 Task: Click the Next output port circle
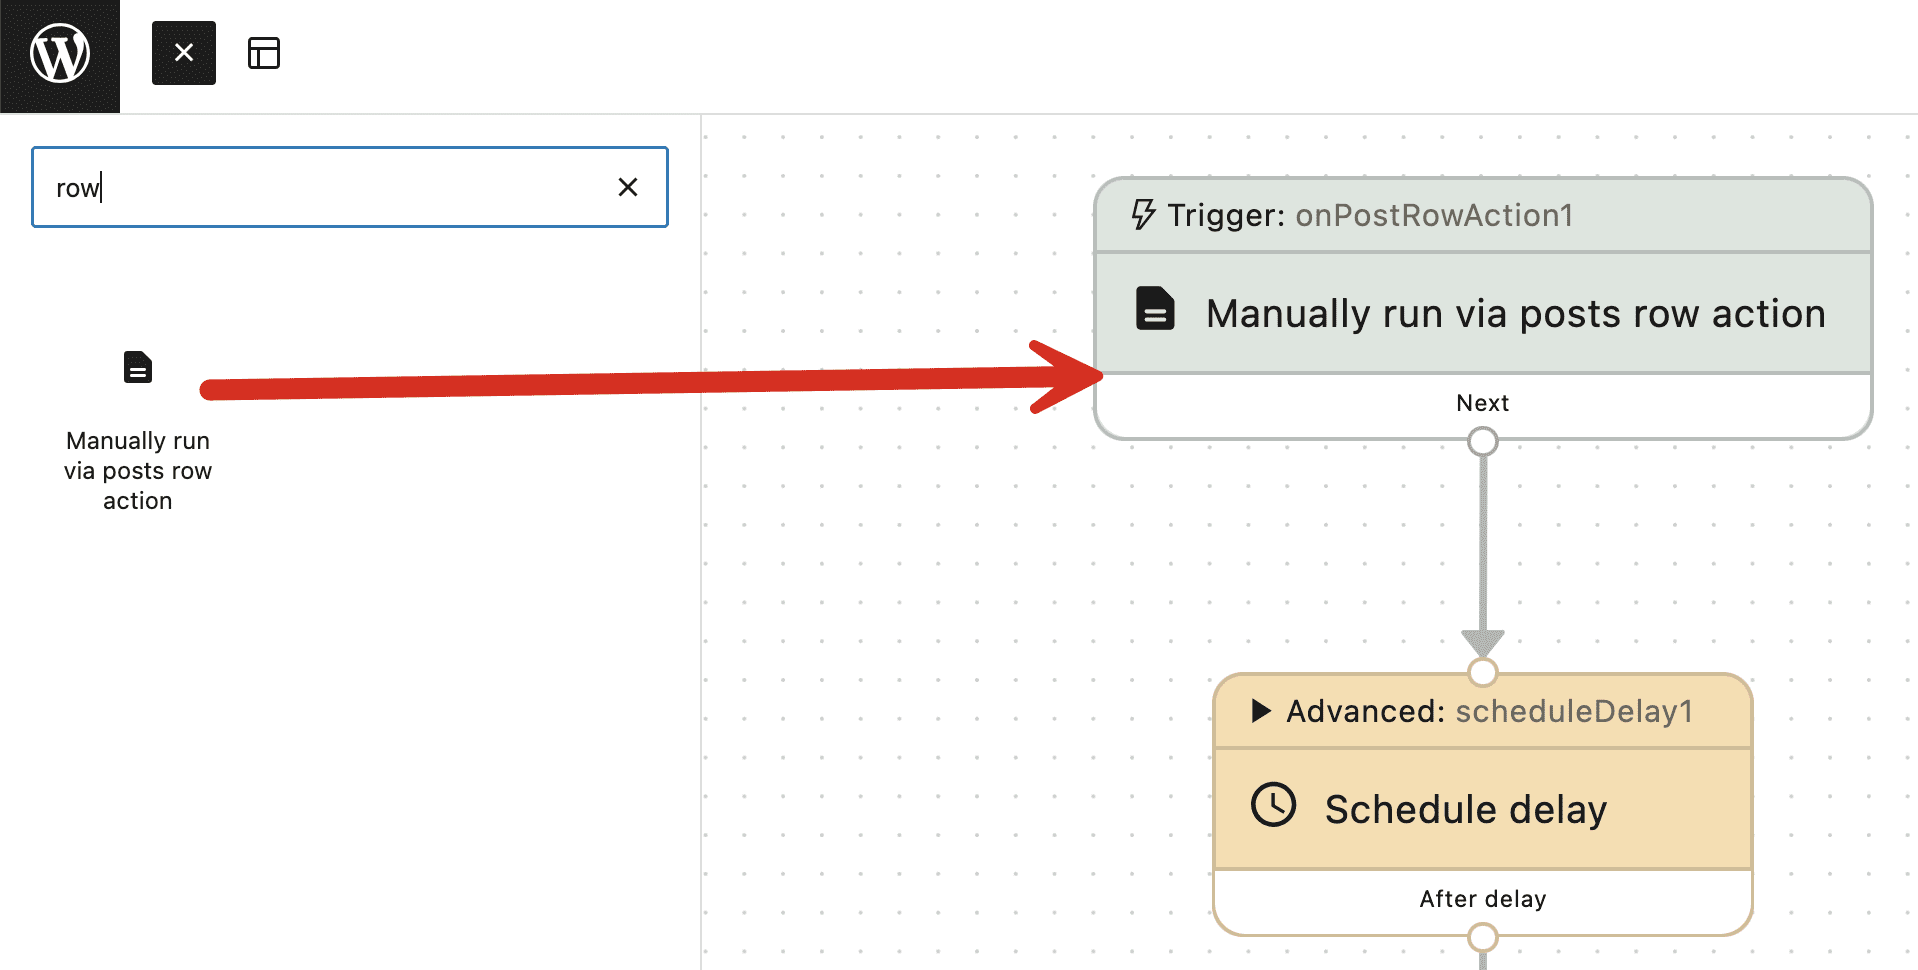click(1482, 441)
